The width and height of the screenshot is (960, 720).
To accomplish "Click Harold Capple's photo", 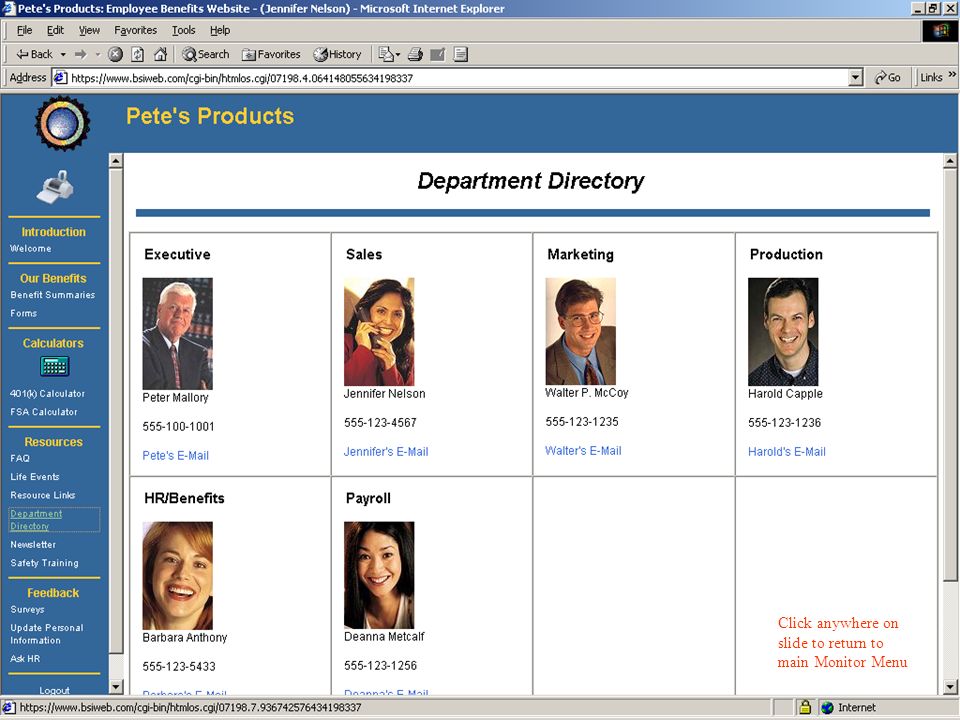I will [783, 332].
